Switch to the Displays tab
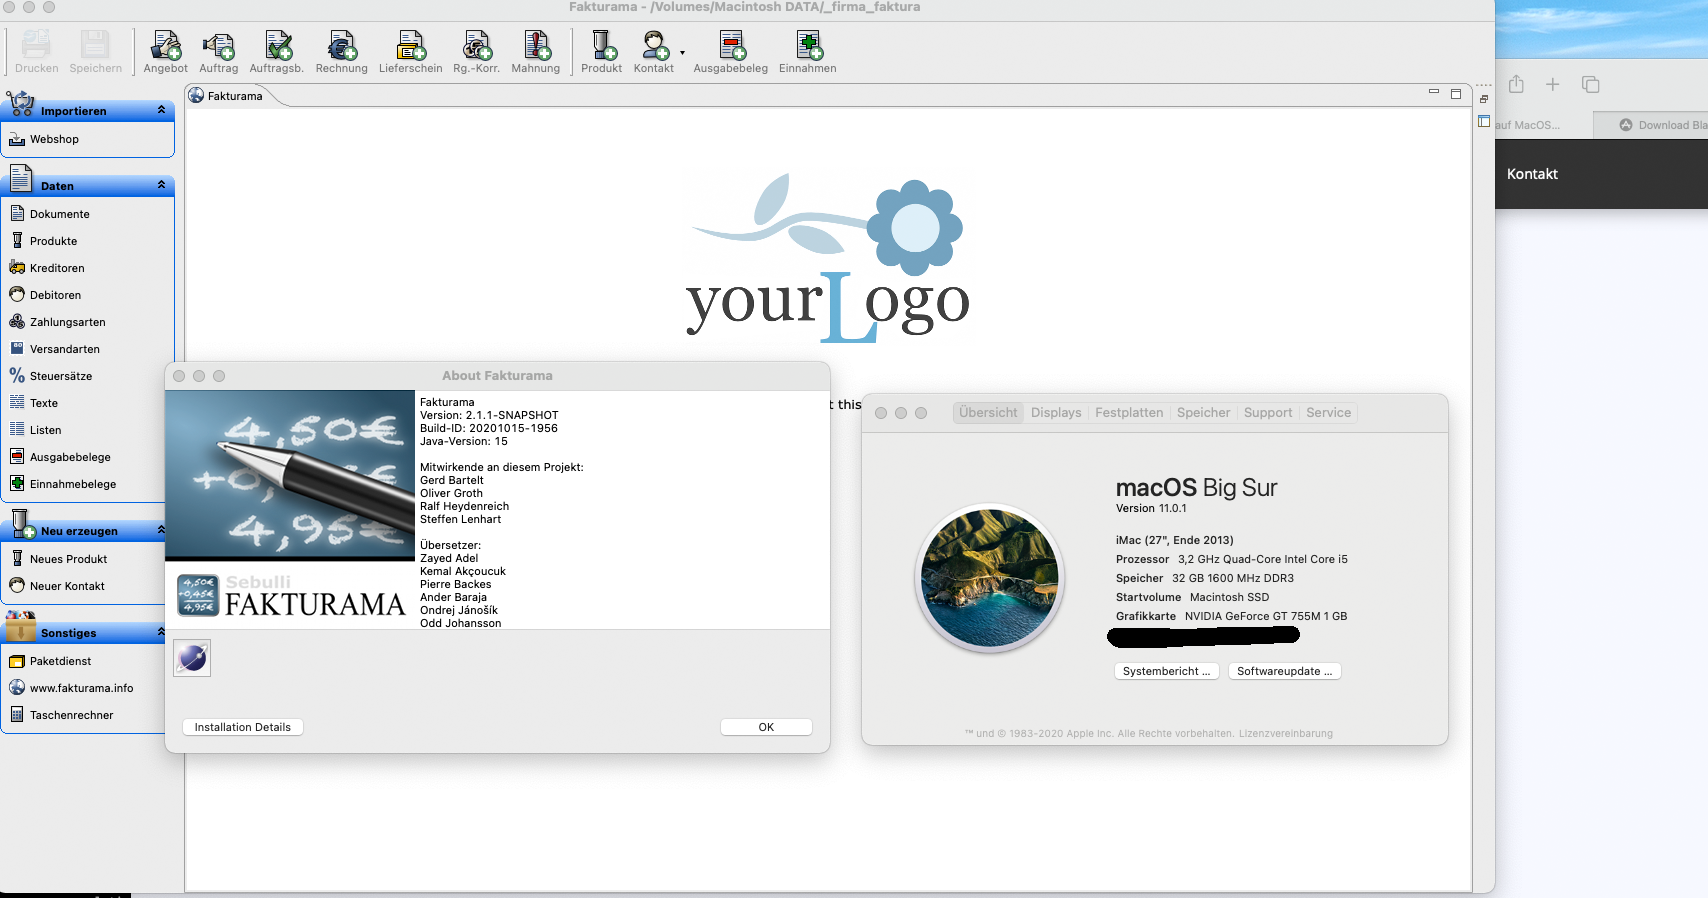 [x=1056, y=413]
